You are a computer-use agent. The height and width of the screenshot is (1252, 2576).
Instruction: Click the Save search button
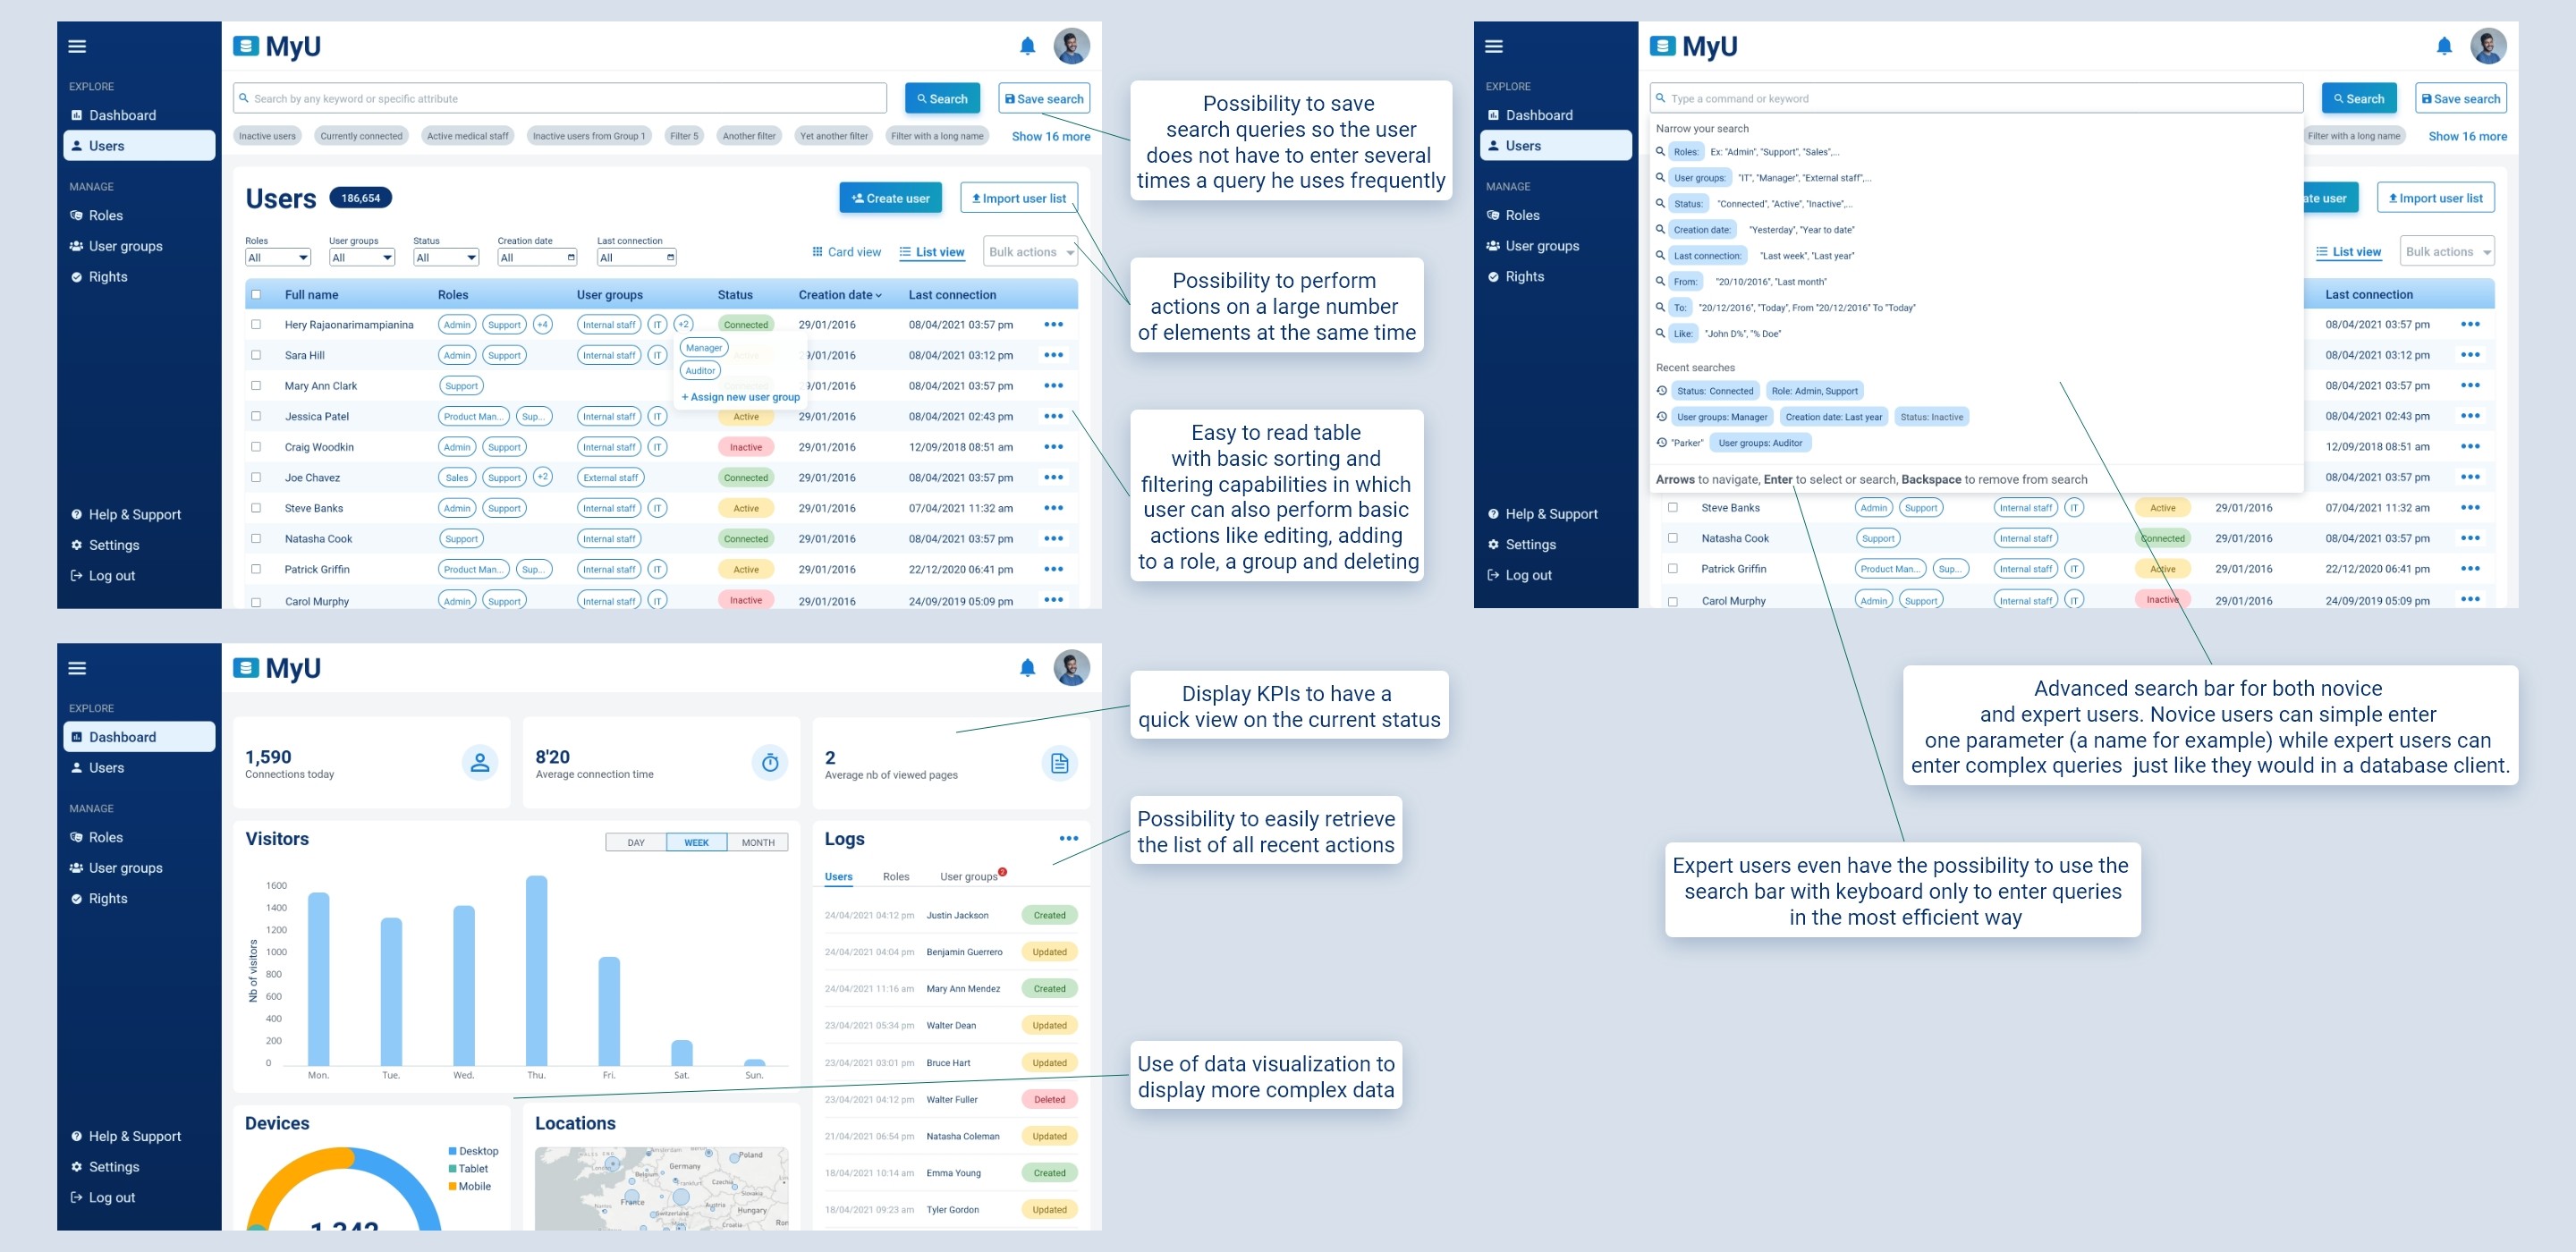pyautogui.click(x=1040, y=98)
